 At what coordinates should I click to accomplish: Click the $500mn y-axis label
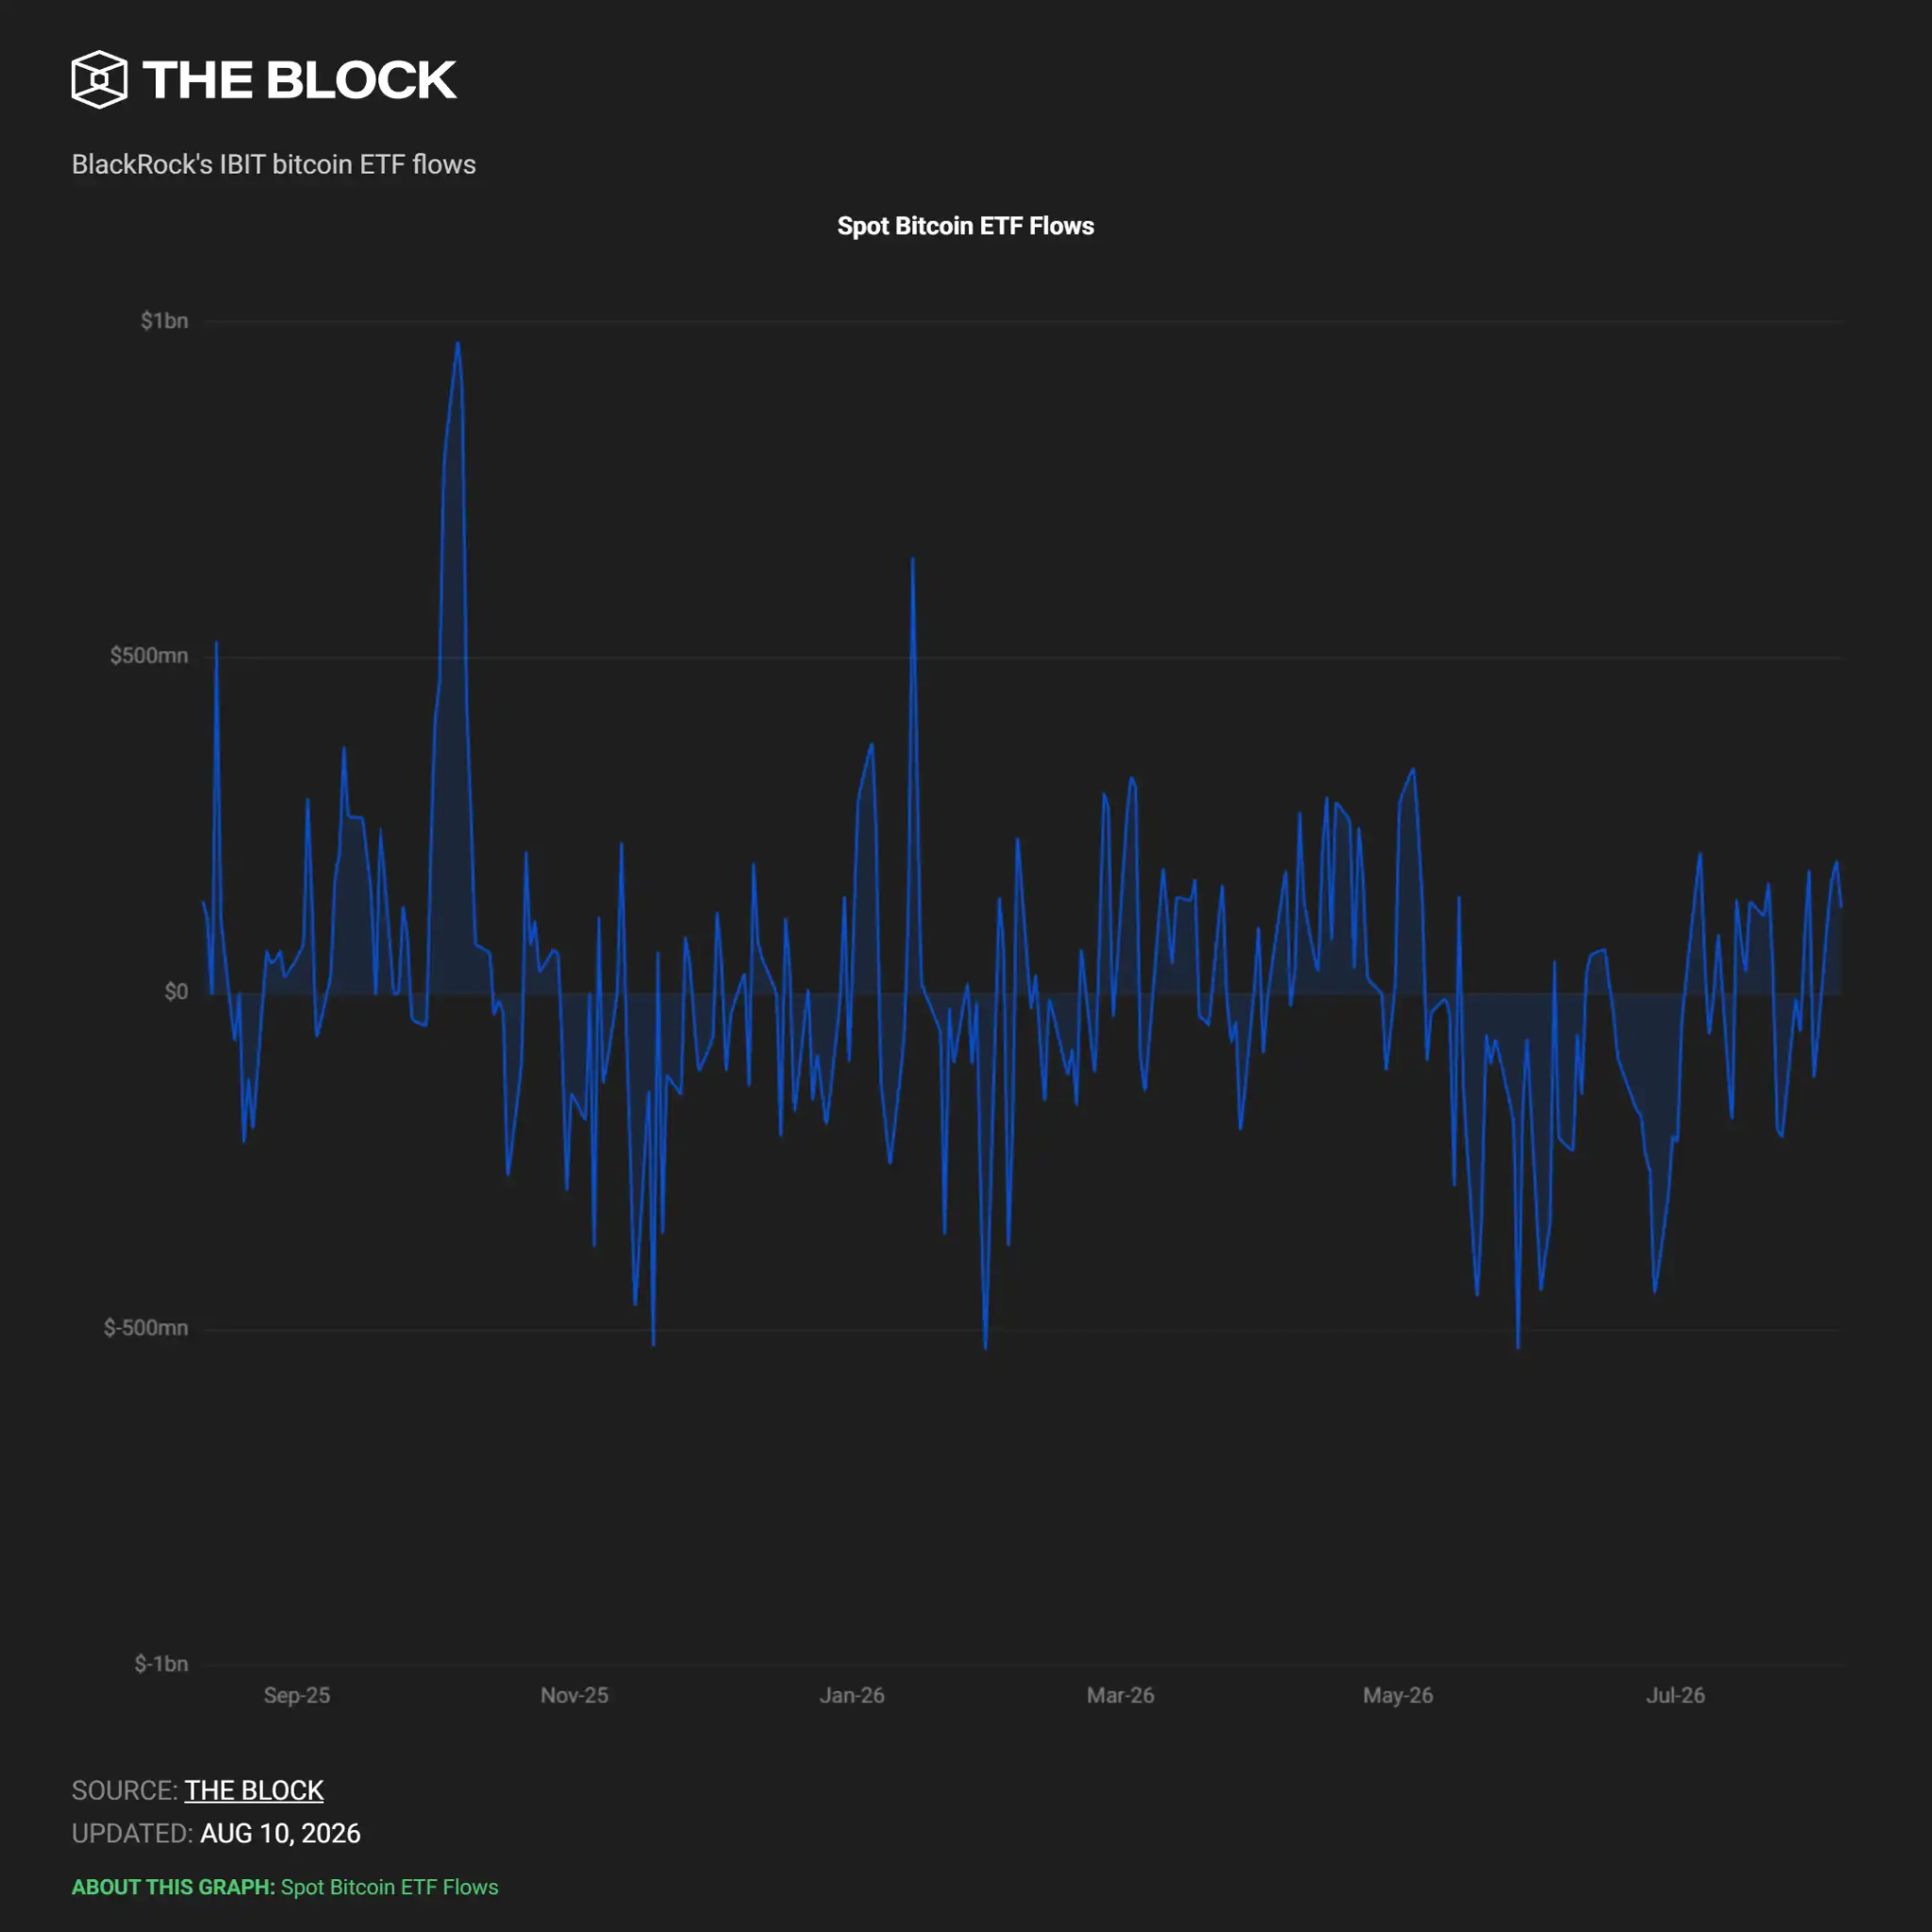pyautogui.click(x=149, y=656)
